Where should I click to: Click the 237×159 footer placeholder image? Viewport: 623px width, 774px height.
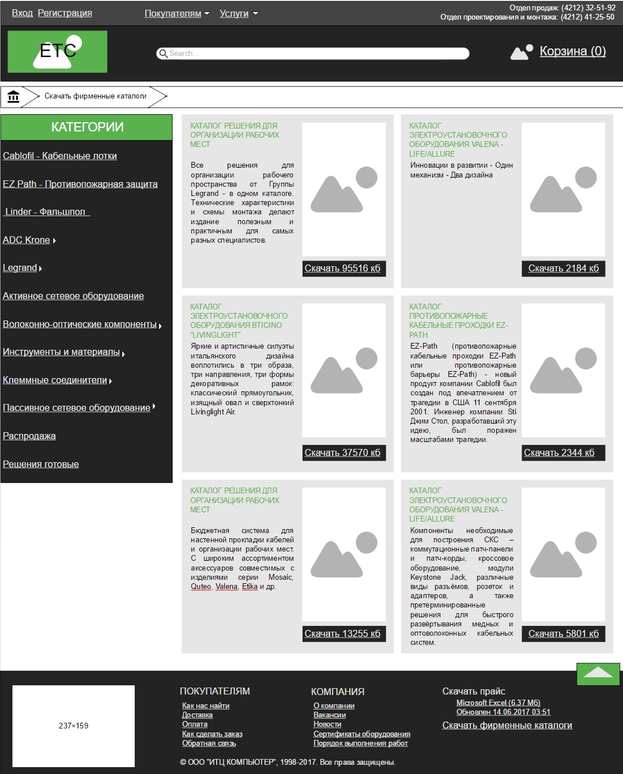[x=73, y=726]
